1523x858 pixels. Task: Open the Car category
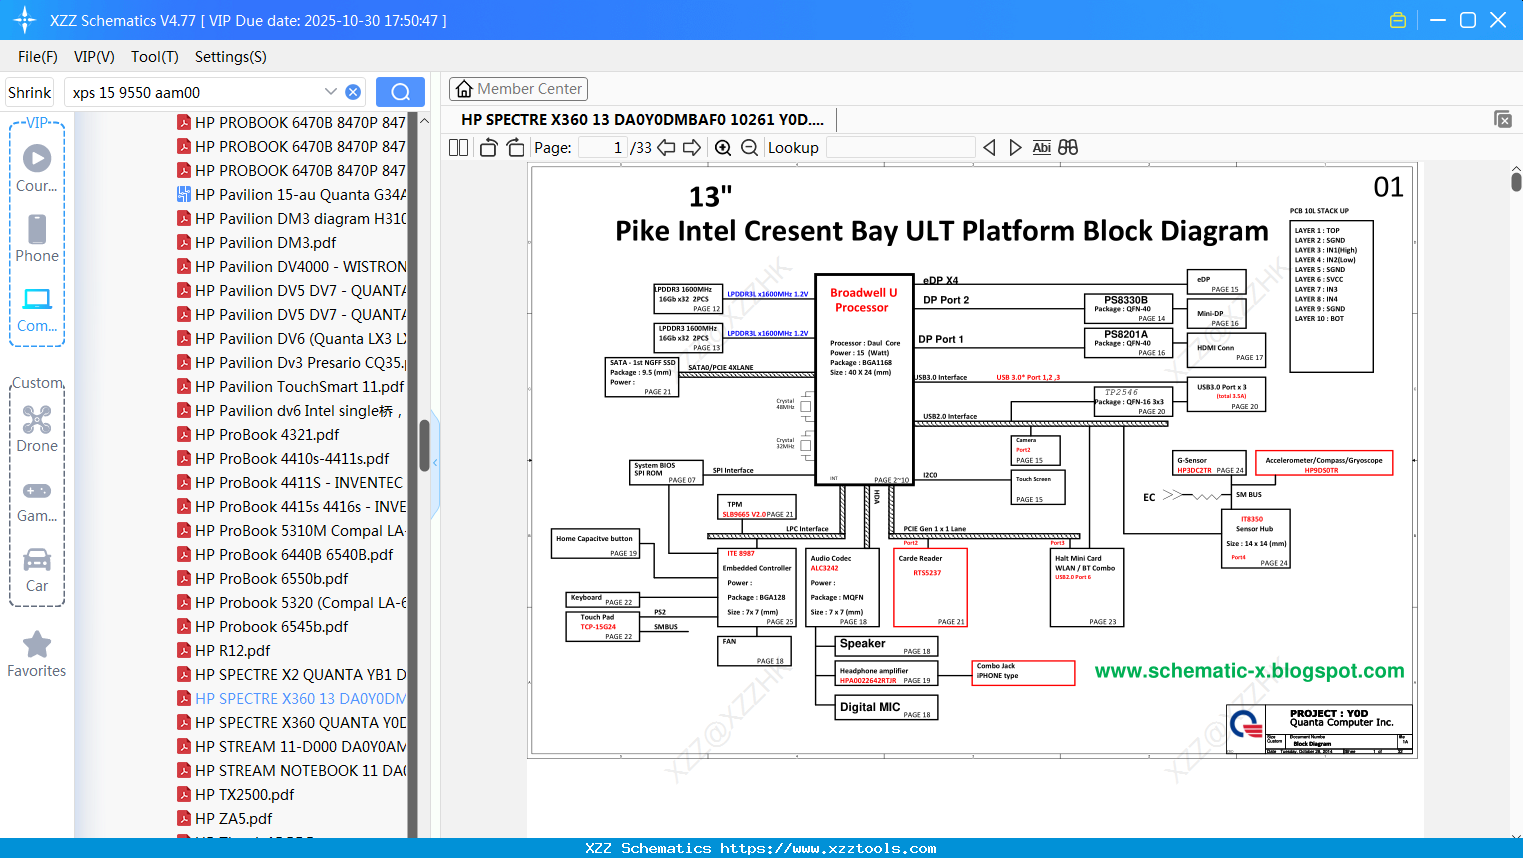(x=37, y=570)
